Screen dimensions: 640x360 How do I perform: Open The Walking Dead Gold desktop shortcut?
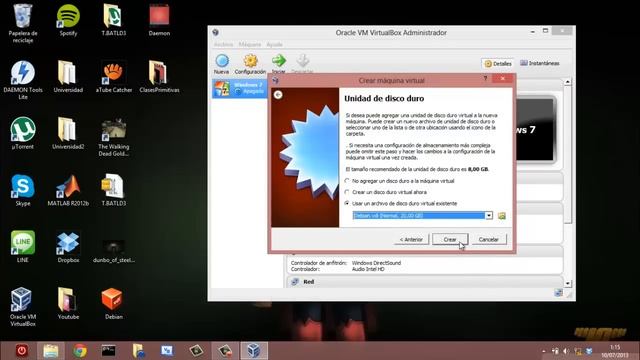point(113,137)
